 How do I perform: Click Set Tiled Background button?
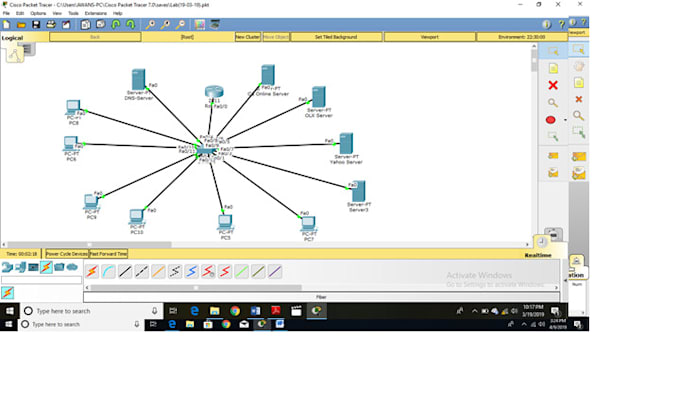[336, 37]
